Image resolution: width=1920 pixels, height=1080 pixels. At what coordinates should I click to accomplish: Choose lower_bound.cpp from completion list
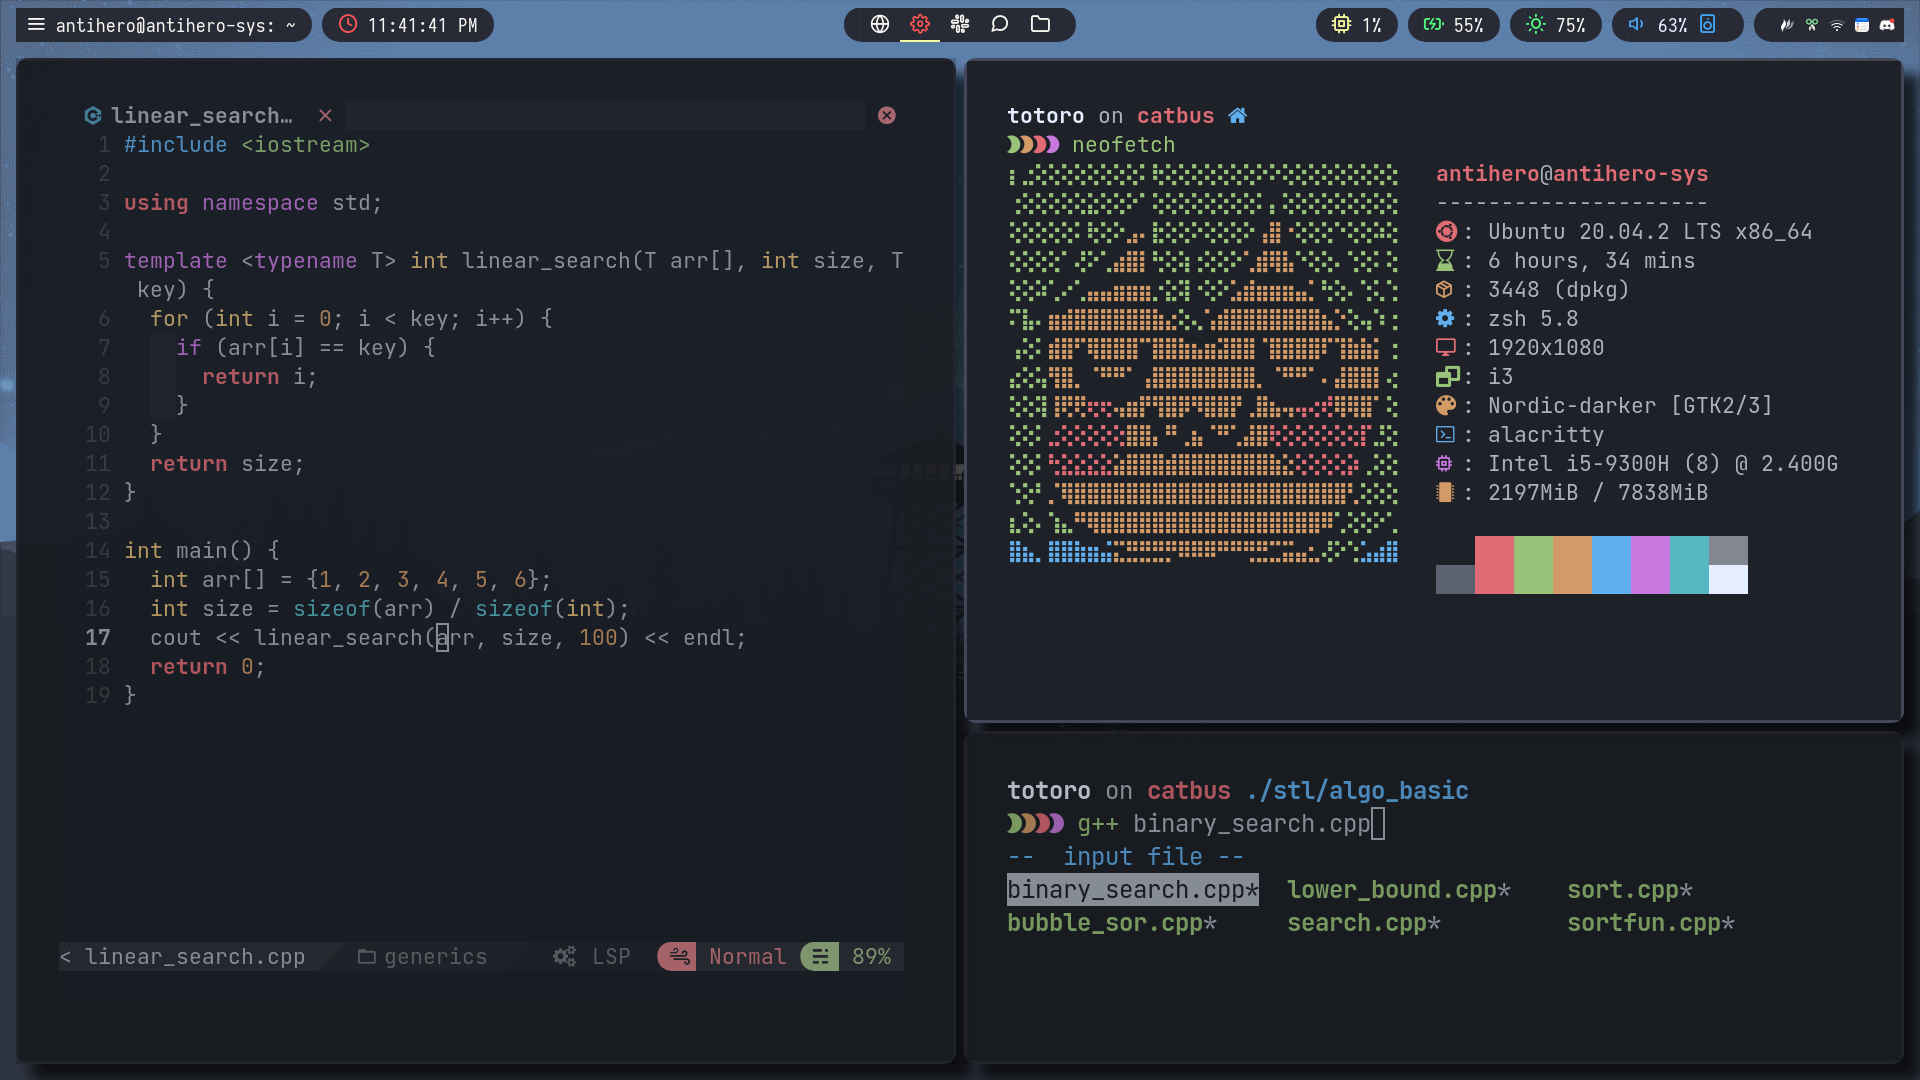point(1398,890)
